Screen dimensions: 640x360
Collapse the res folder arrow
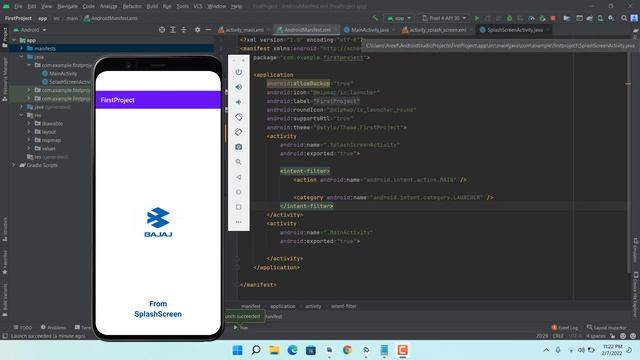click(22, 115)
